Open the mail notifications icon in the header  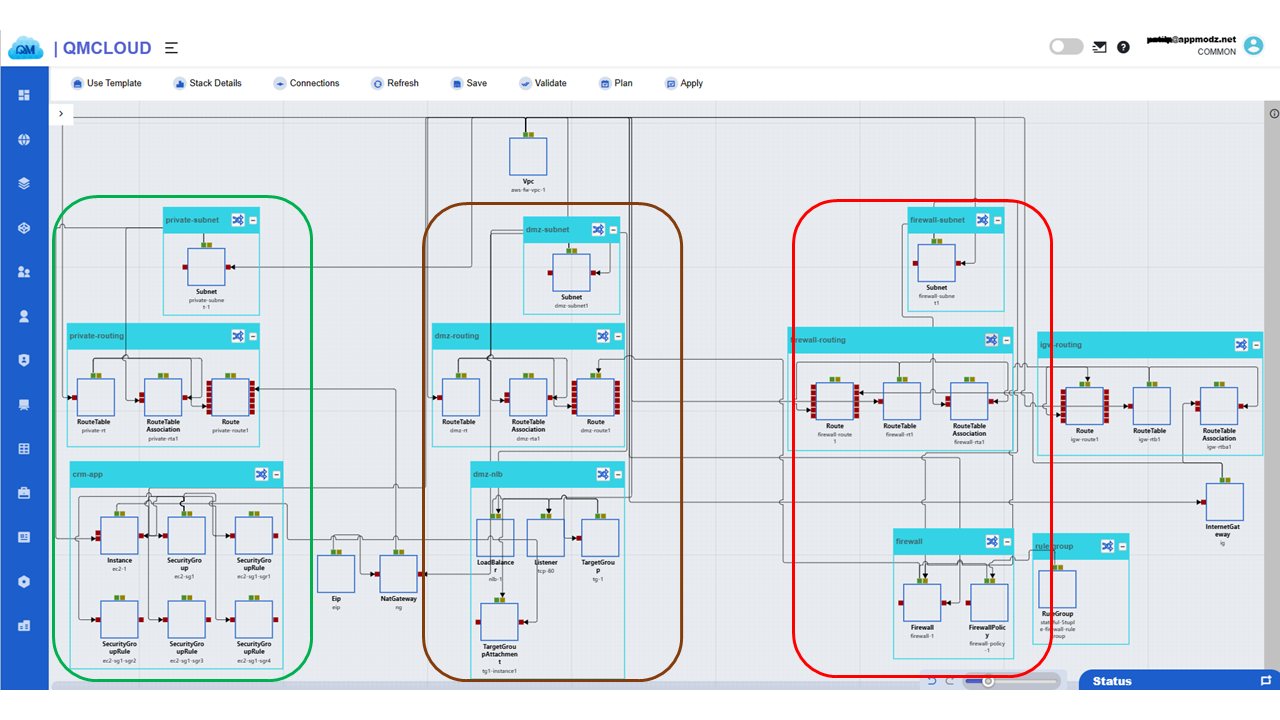click(x=1099, y=46)
